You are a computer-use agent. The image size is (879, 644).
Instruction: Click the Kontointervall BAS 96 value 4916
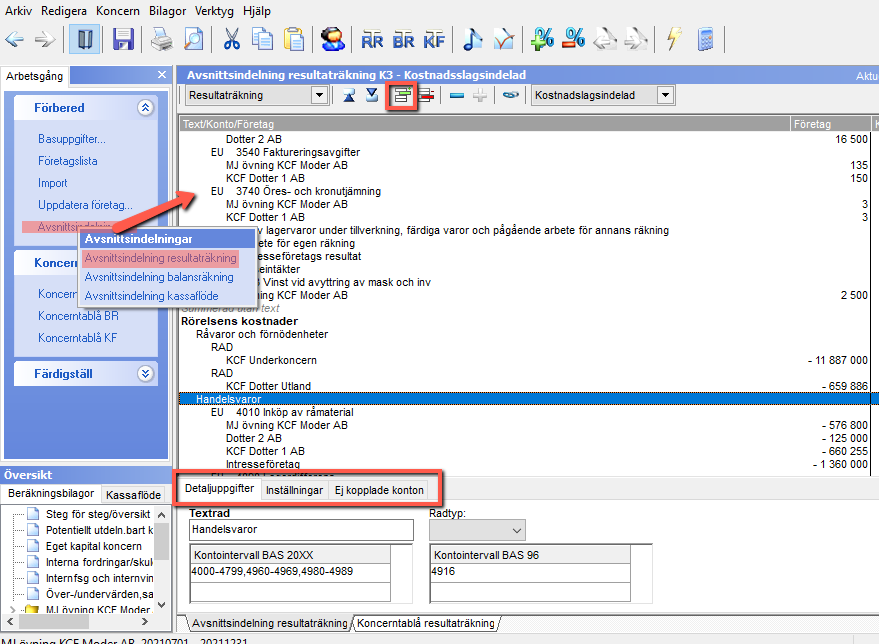530,572
